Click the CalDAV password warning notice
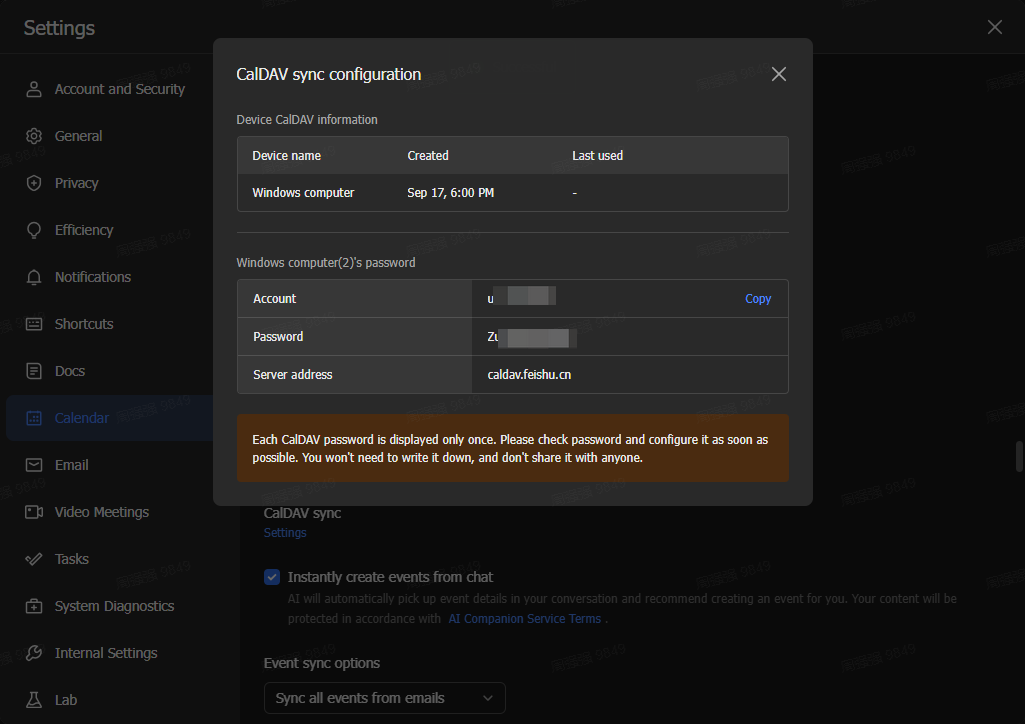This screenshot has width=1025, height=724. click(x=512, y=448)
